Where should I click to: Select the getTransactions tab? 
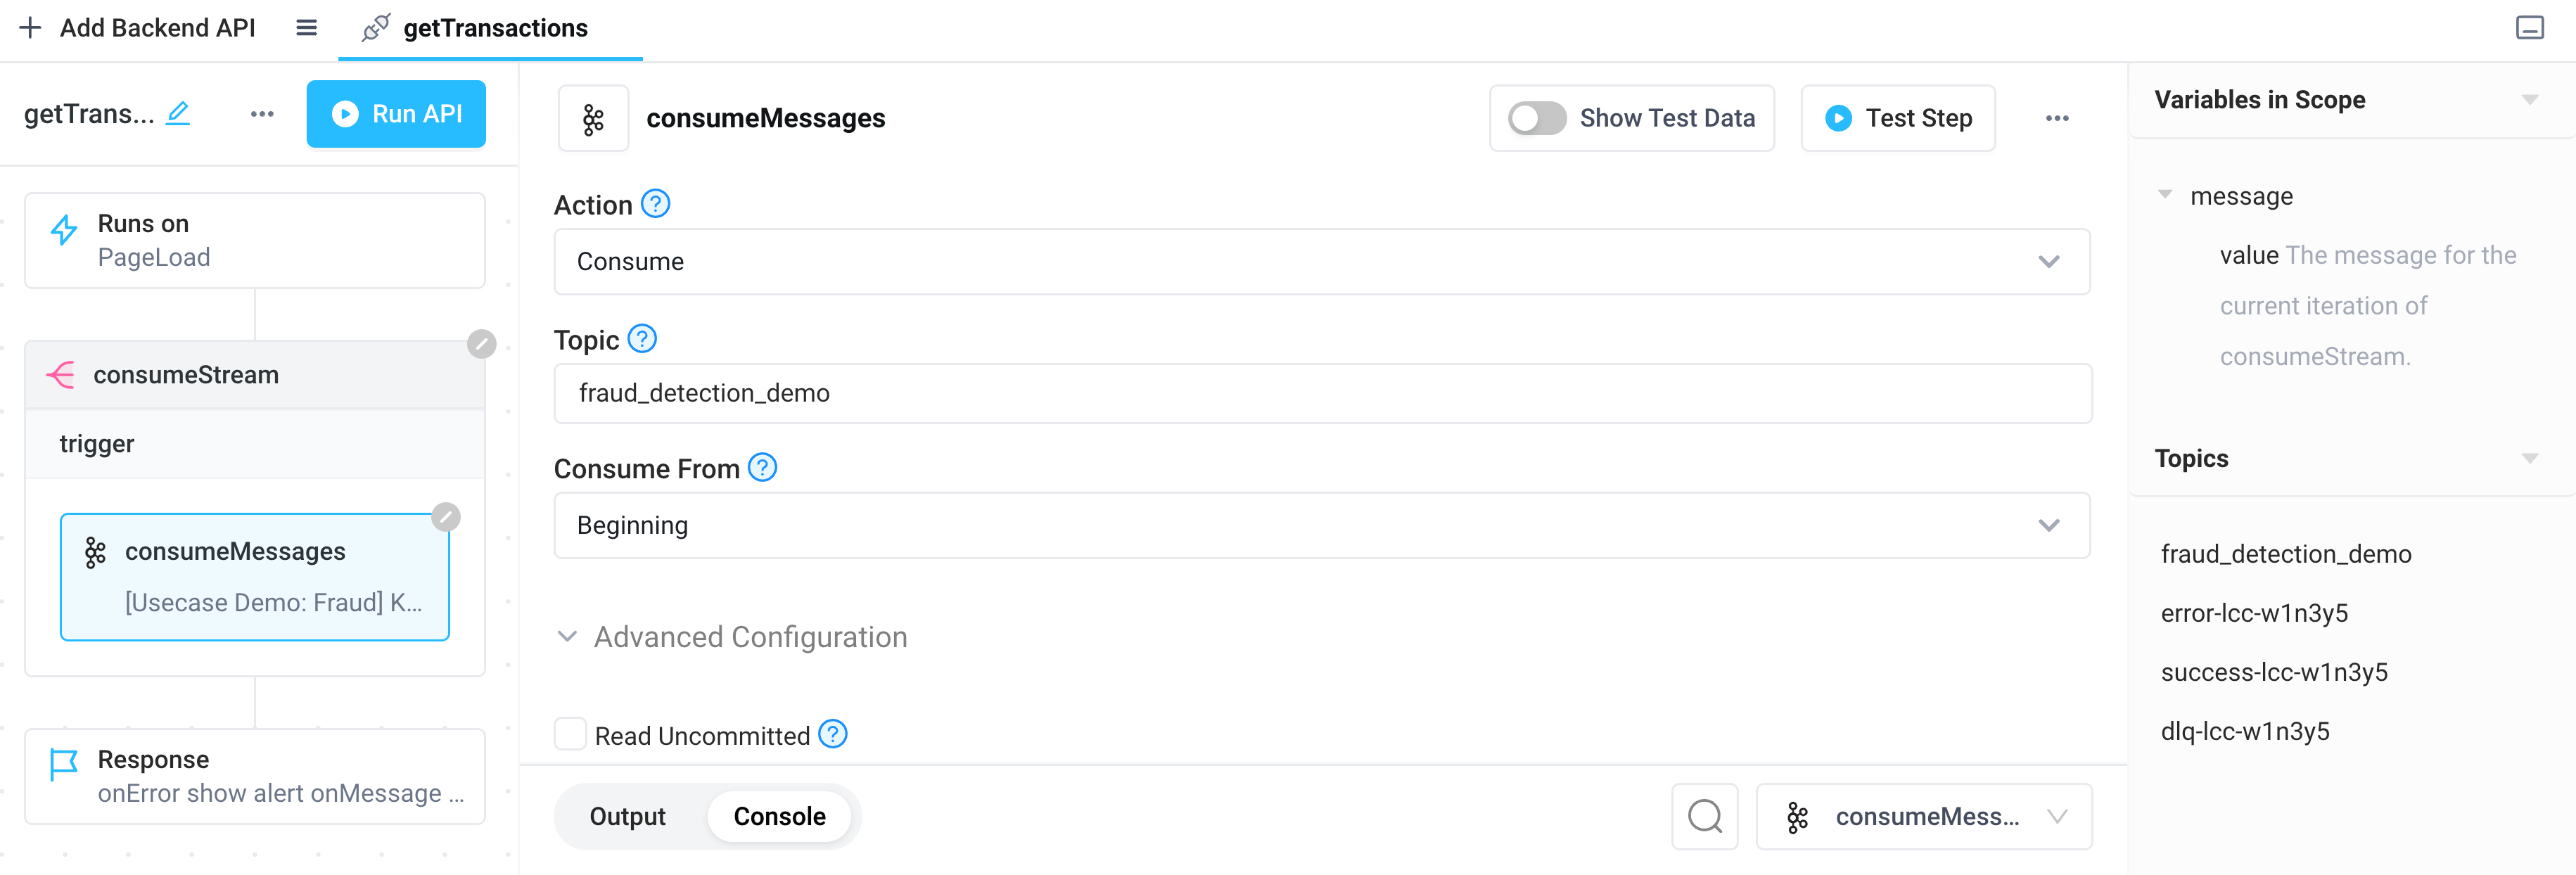coord(490,28)
